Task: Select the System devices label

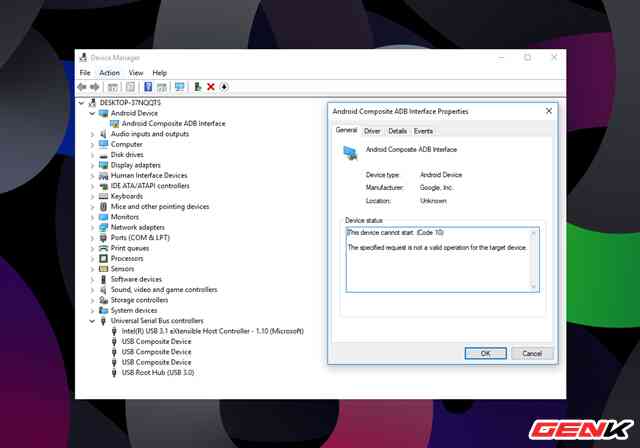Action: [134, 310]
